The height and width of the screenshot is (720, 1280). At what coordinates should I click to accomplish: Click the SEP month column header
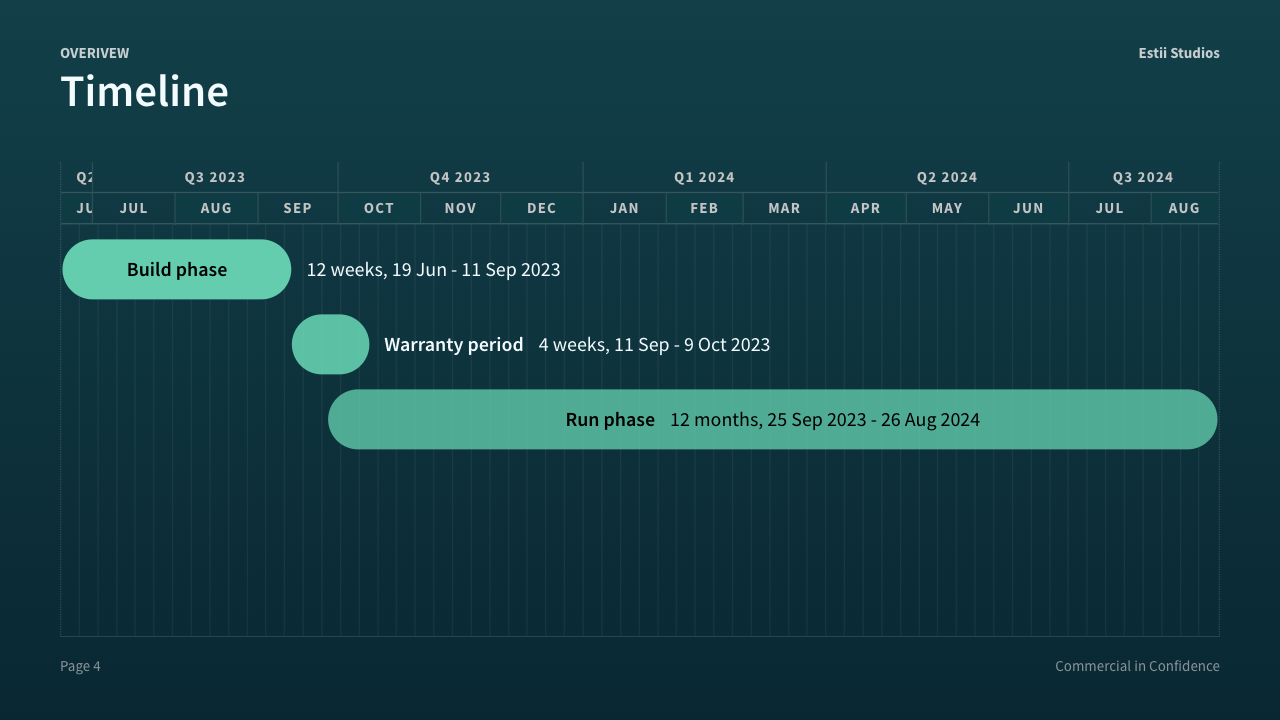coord(298,208)
